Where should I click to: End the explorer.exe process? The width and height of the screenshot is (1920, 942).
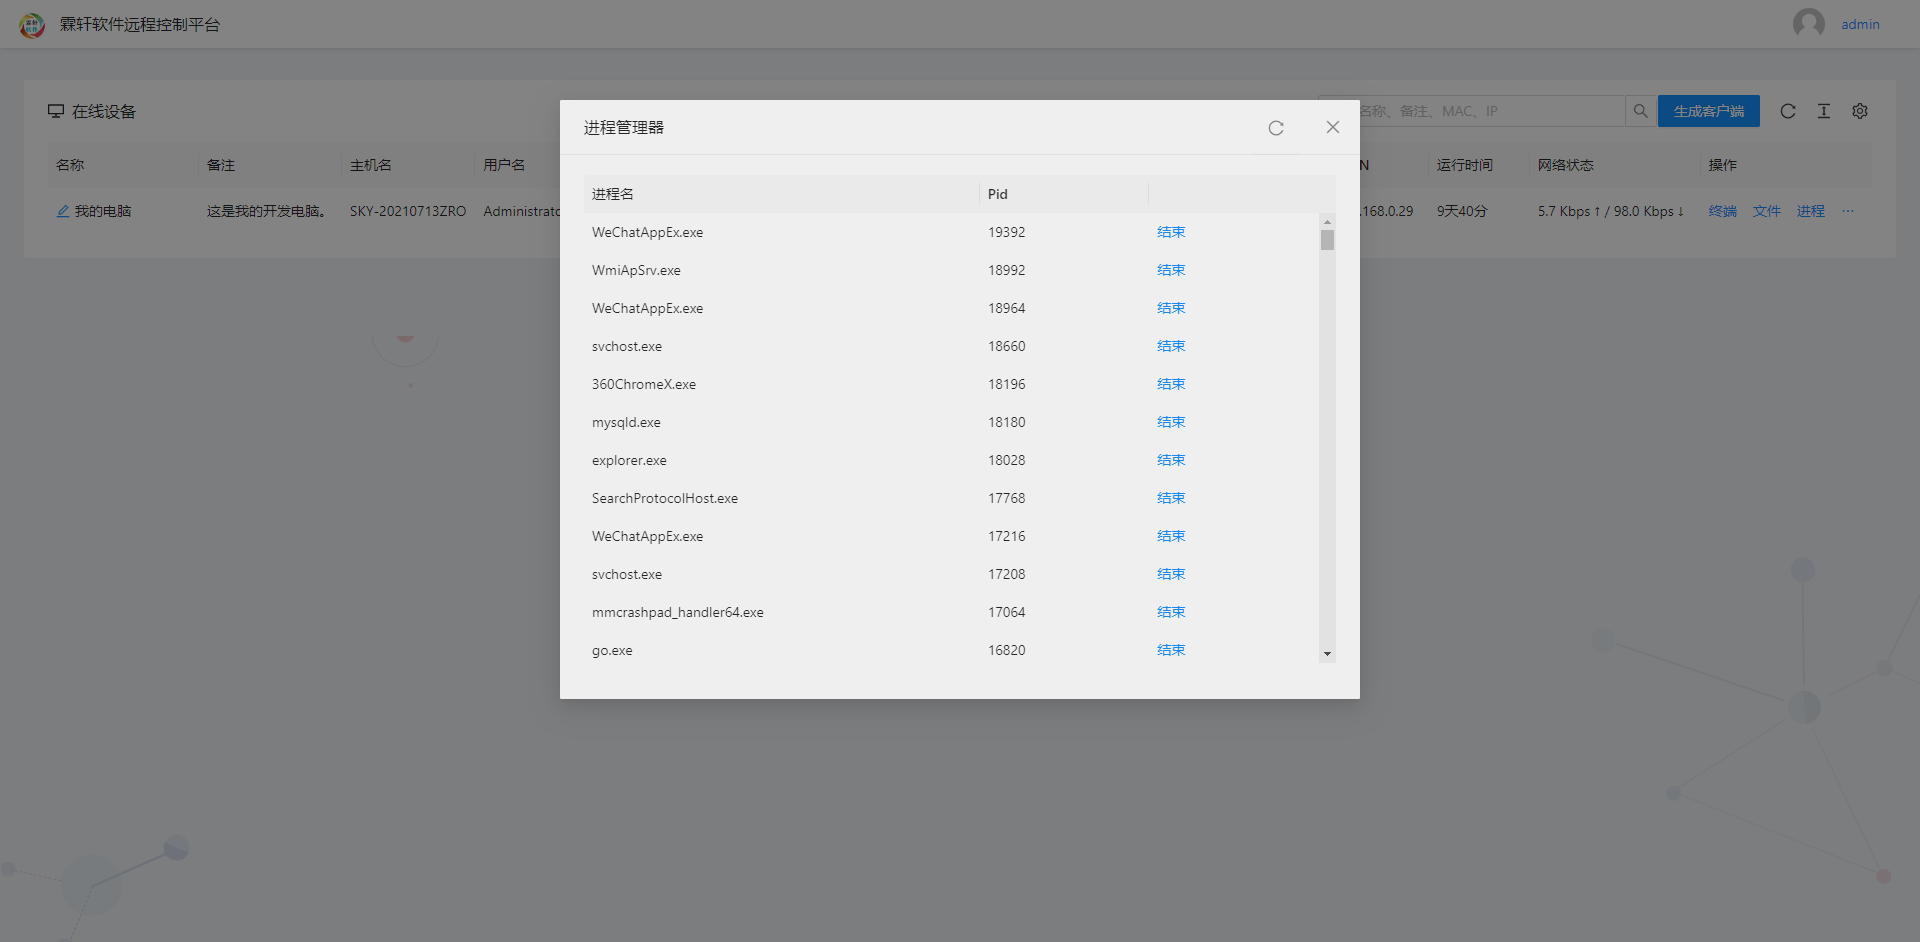1171,460
